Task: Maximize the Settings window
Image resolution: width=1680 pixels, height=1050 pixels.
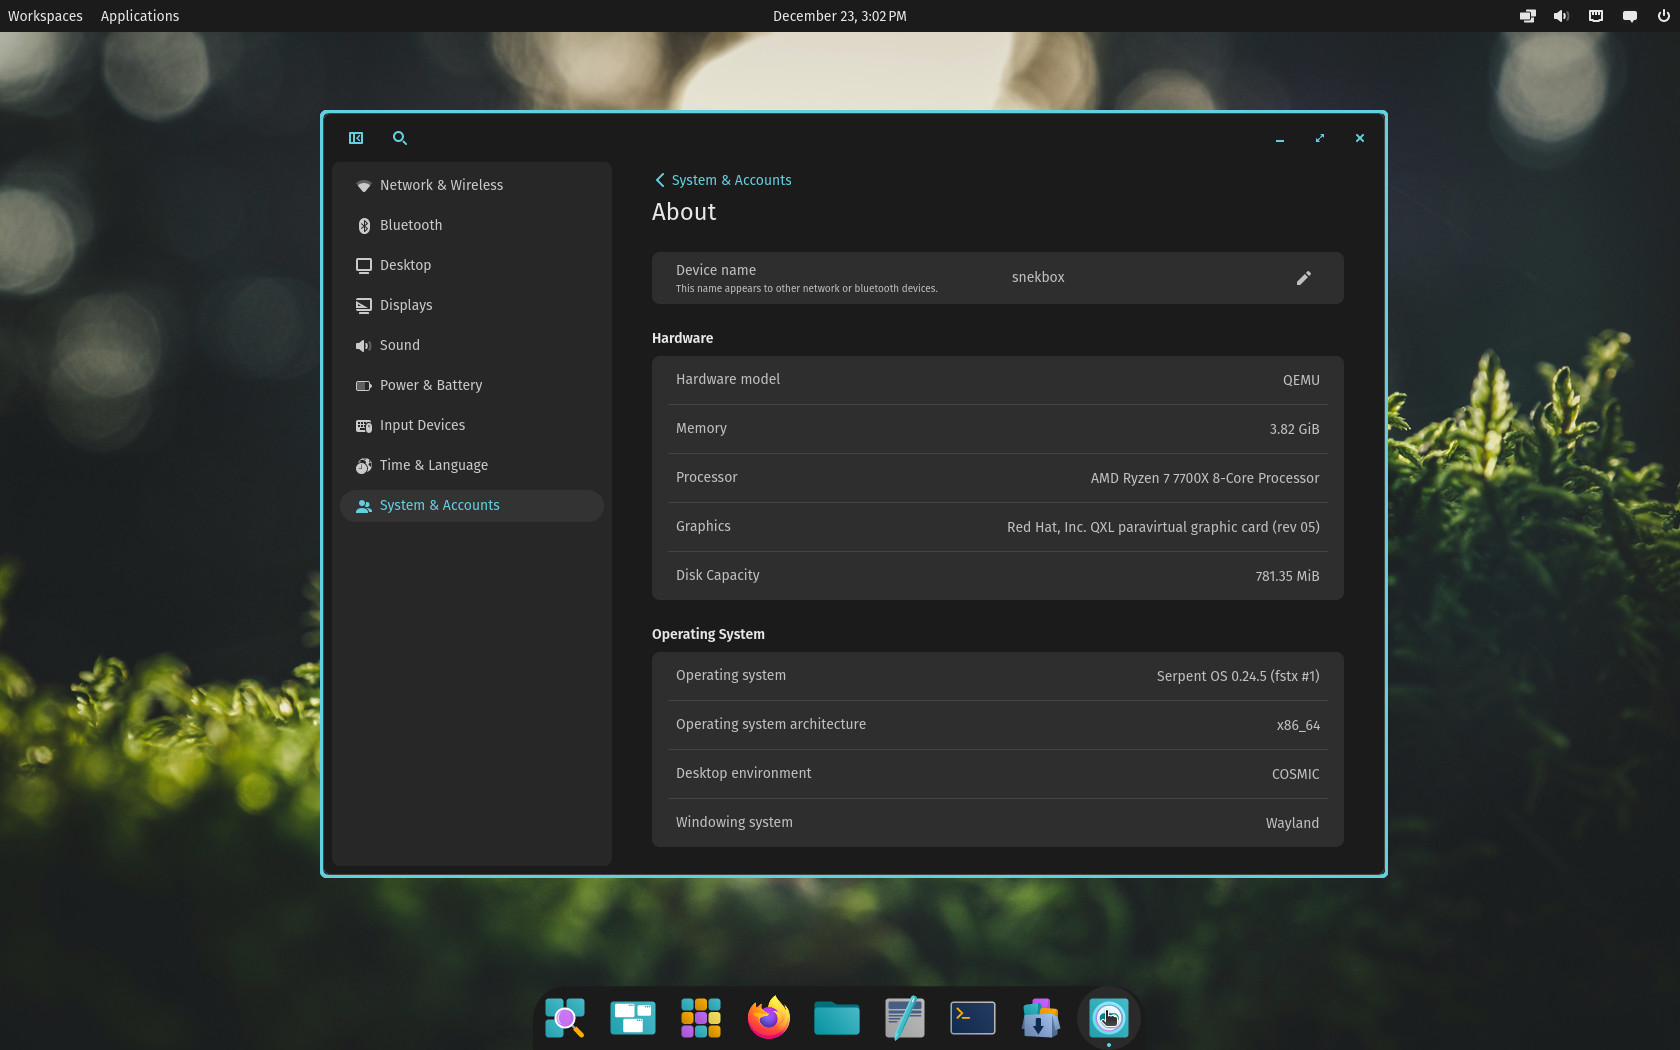Action: (x=1320, y=138)
